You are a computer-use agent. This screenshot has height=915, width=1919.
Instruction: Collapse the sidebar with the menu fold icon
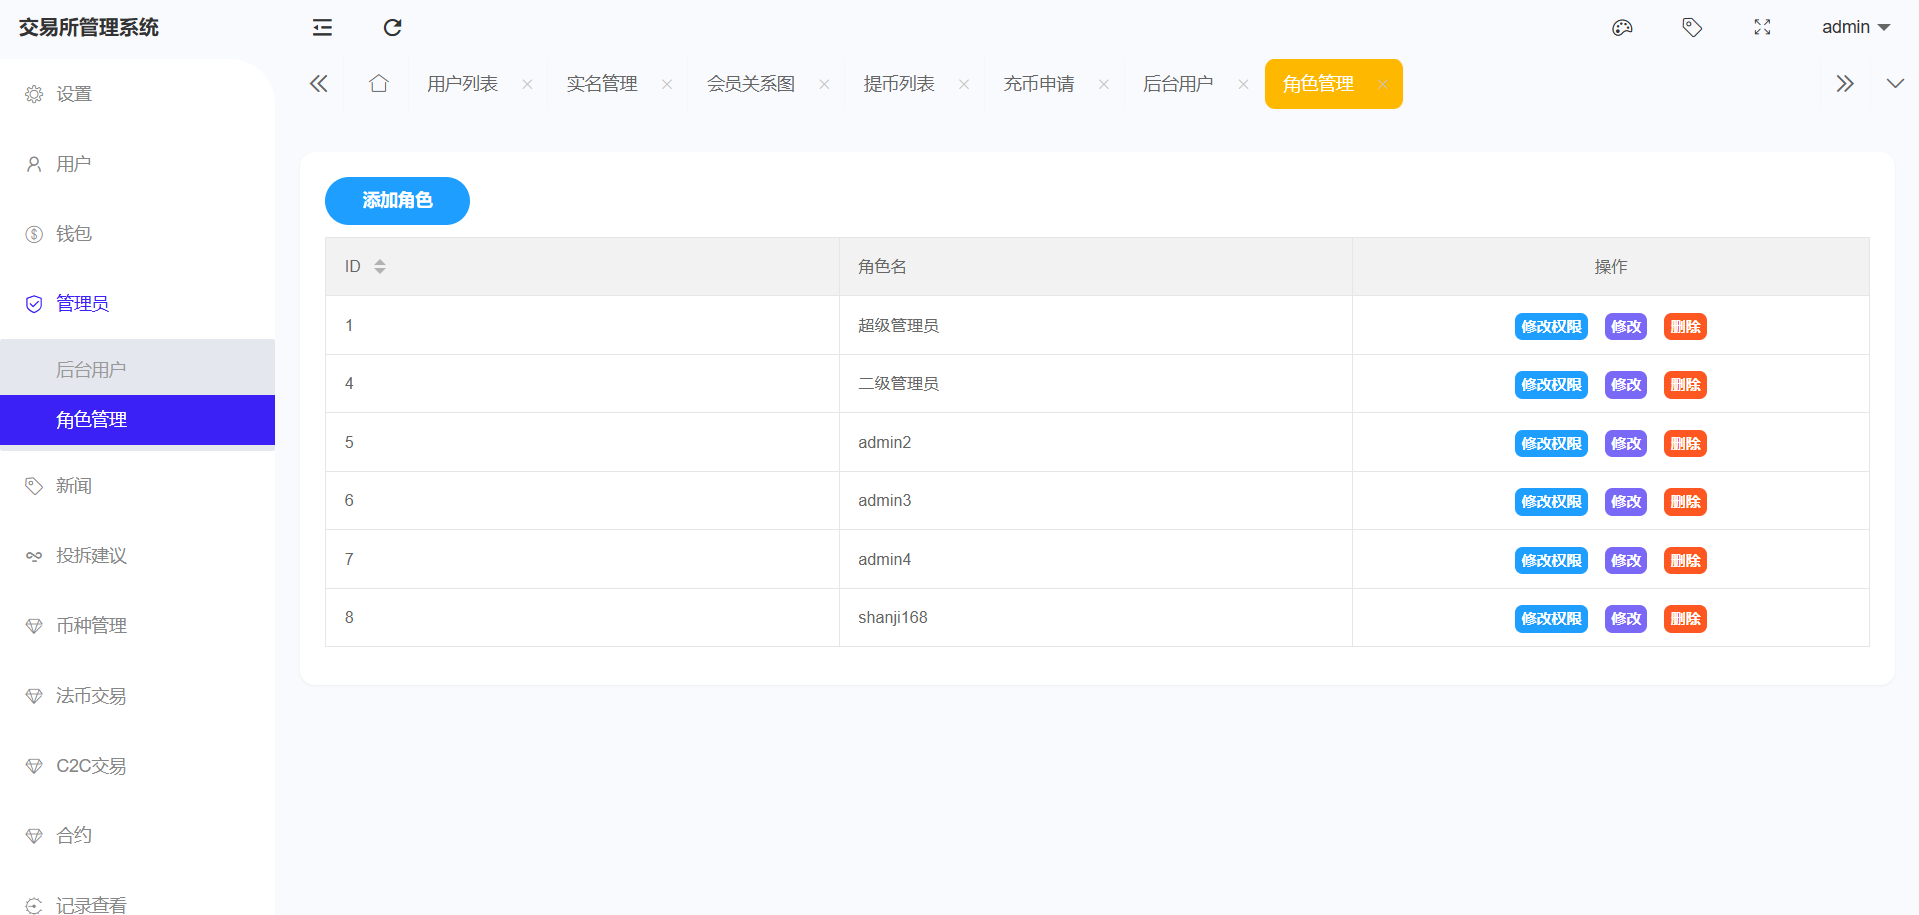point(322,28)
